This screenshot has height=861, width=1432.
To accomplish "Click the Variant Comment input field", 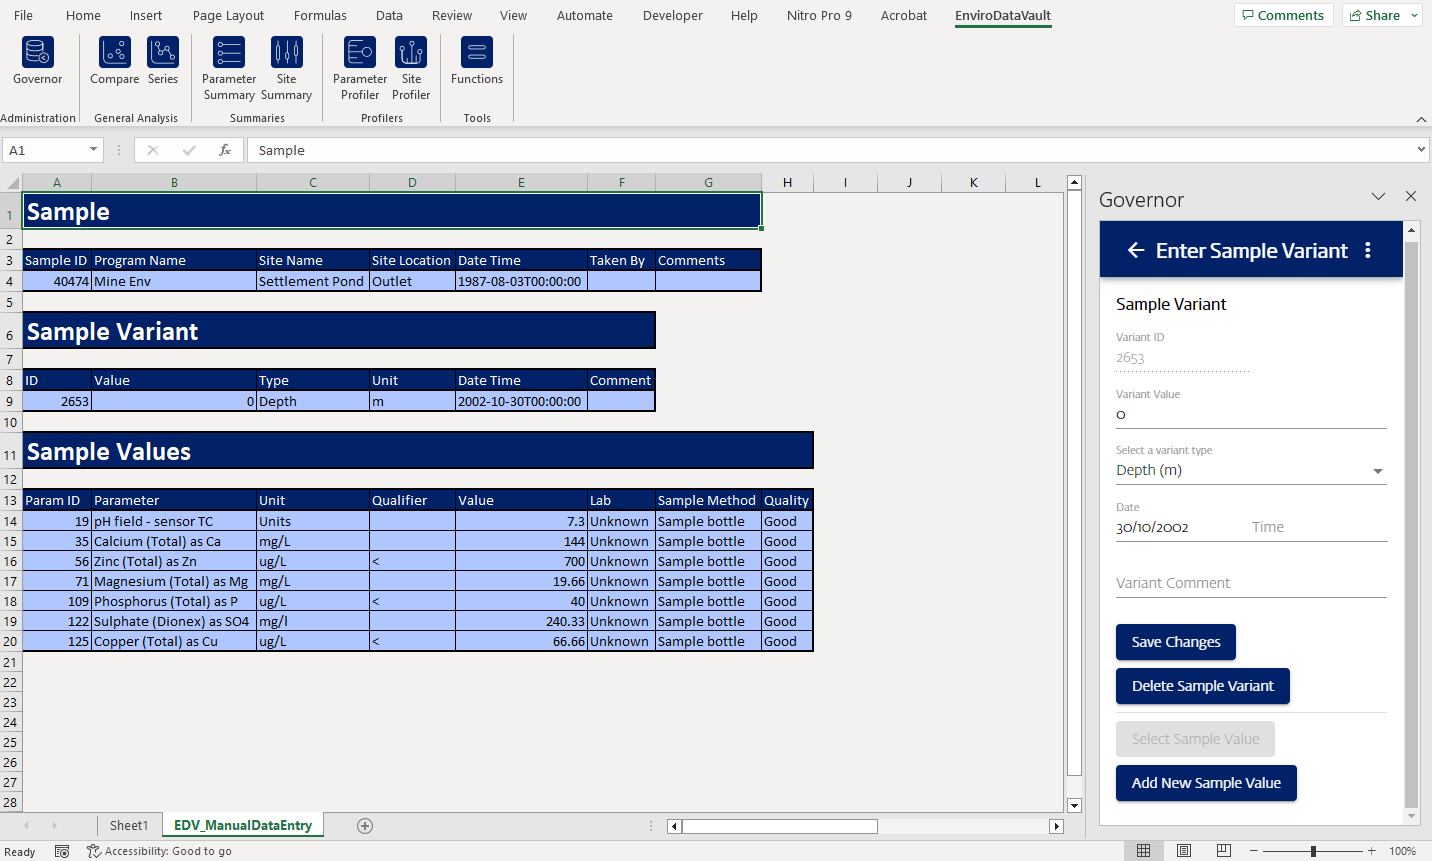I will click(x=1250, y=582).
